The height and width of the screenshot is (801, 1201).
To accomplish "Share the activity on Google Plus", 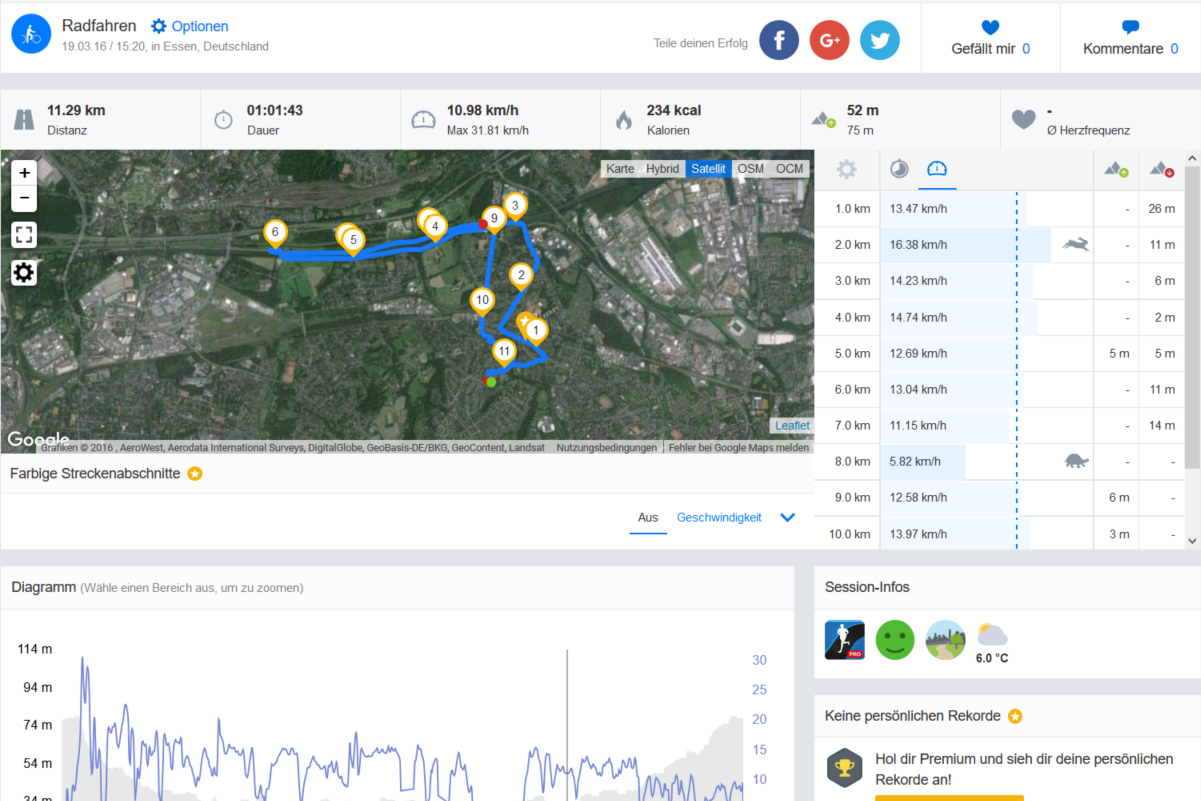I will [x=829, y=40].
